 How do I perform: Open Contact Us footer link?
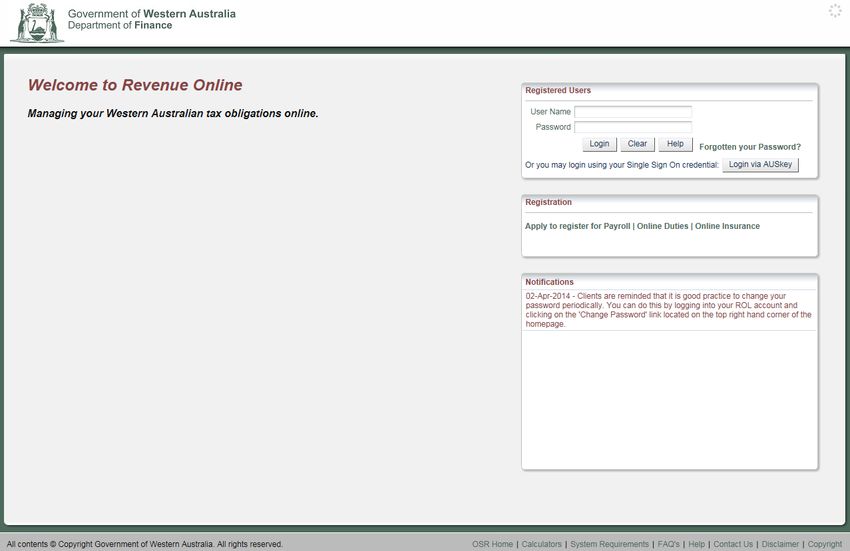click(733, 544)
